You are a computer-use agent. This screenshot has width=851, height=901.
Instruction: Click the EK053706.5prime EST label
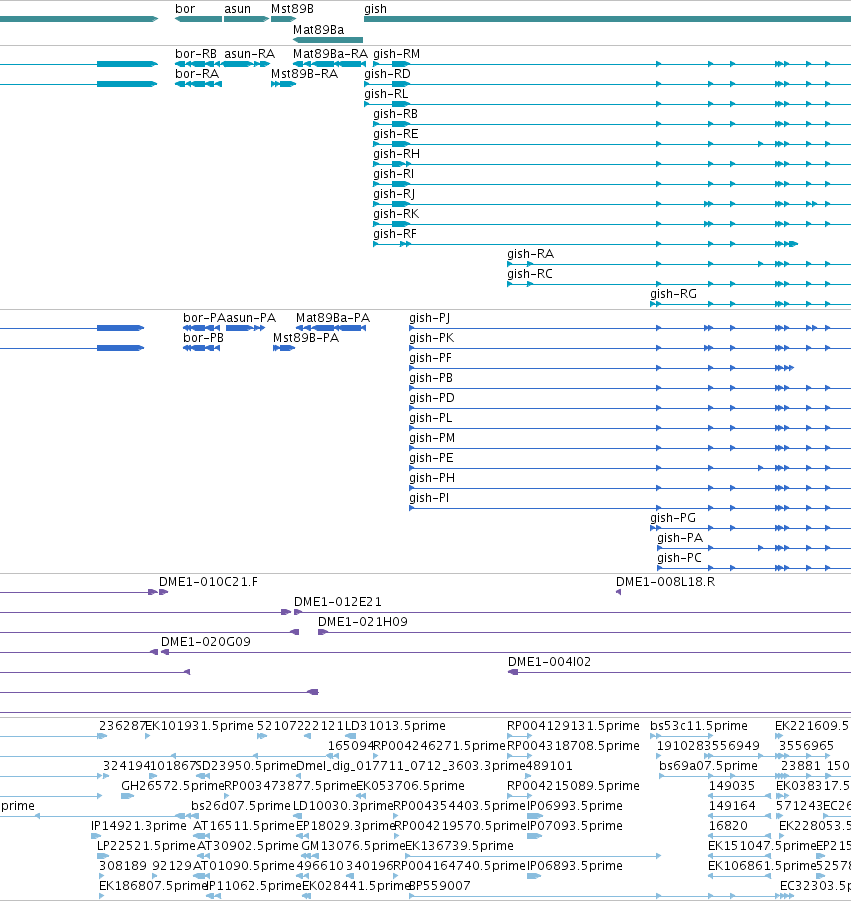click(410, 786)
